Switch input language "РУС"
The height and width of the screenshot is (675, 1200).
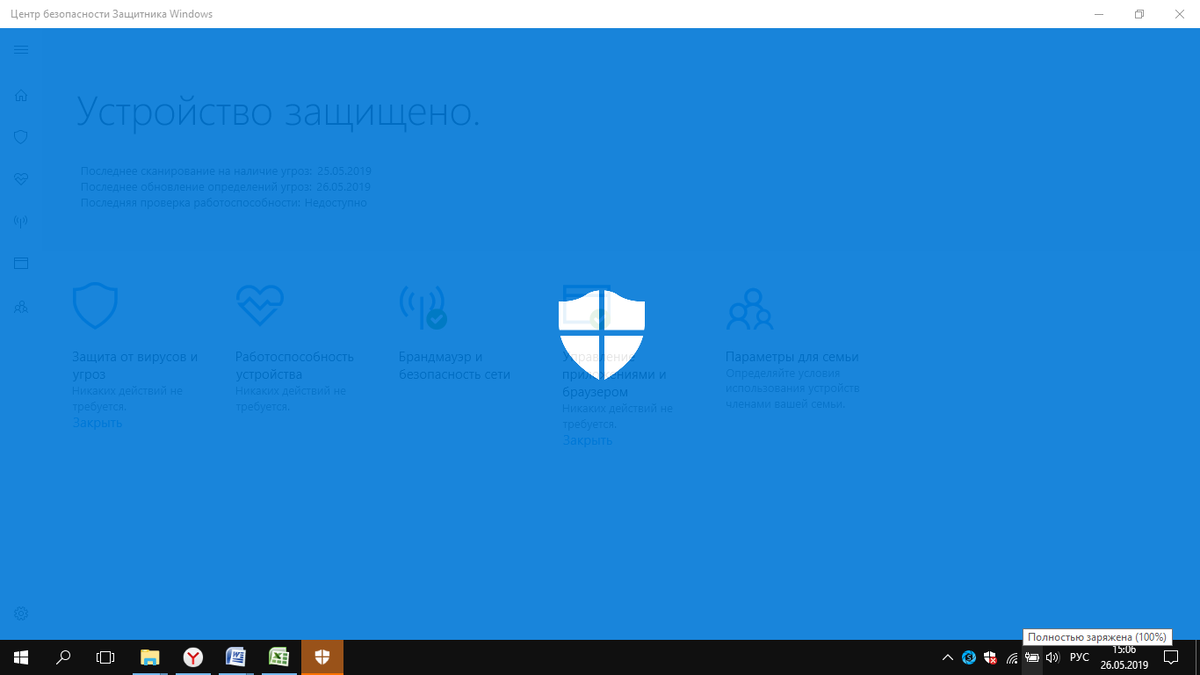click(x=1080, y=657)
